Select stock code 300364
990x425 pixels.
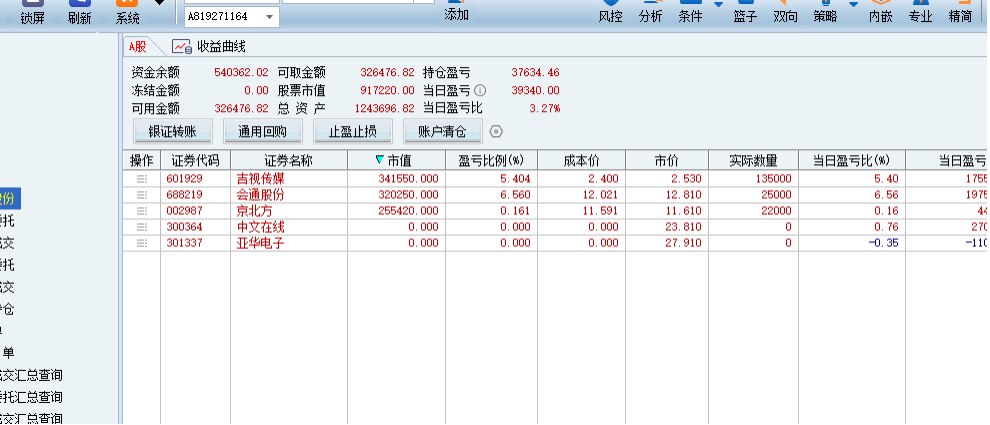(184, 227)
